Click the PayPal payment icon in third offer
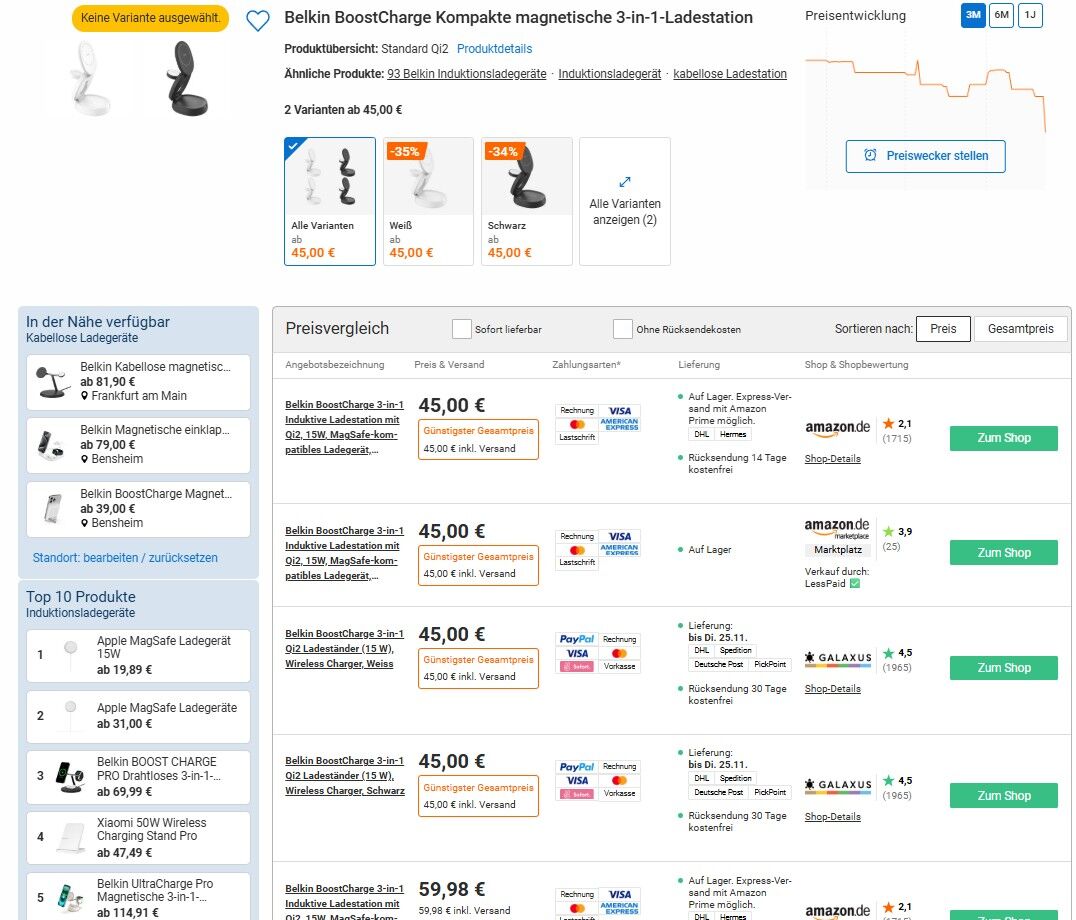This screenshot has width=1076, height=920. pos(577,639)
